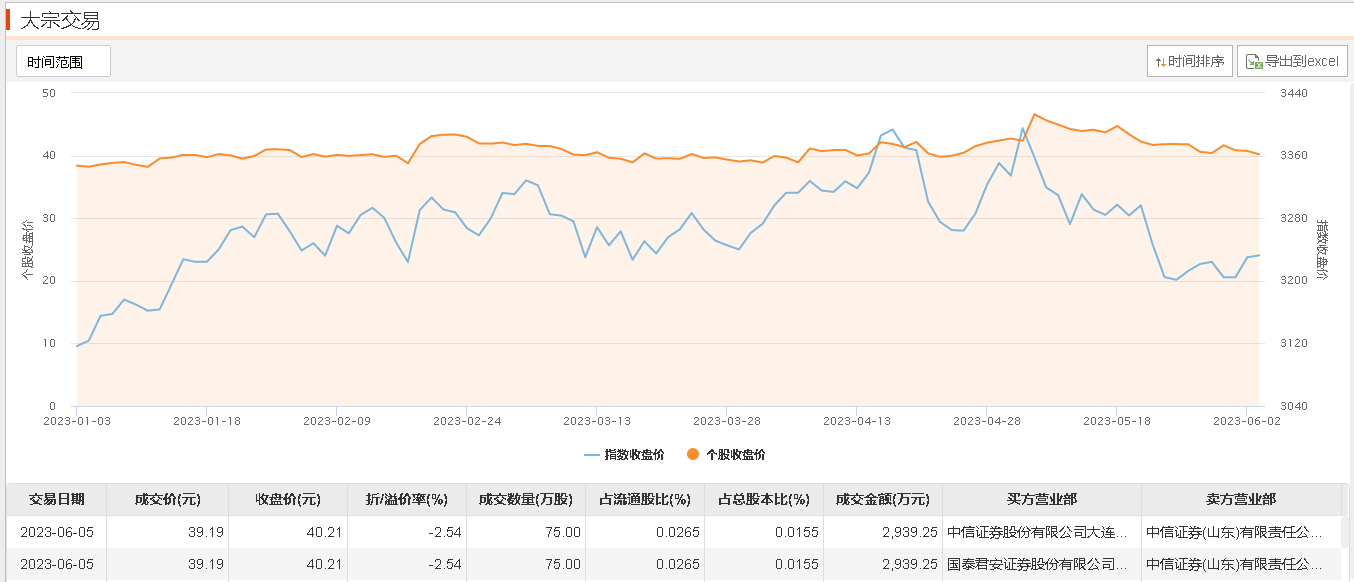The height and width of the screenshot is (582, 1354).
Task: Click the 折/溢价率(%) column header
Action: tap(406, 499)
